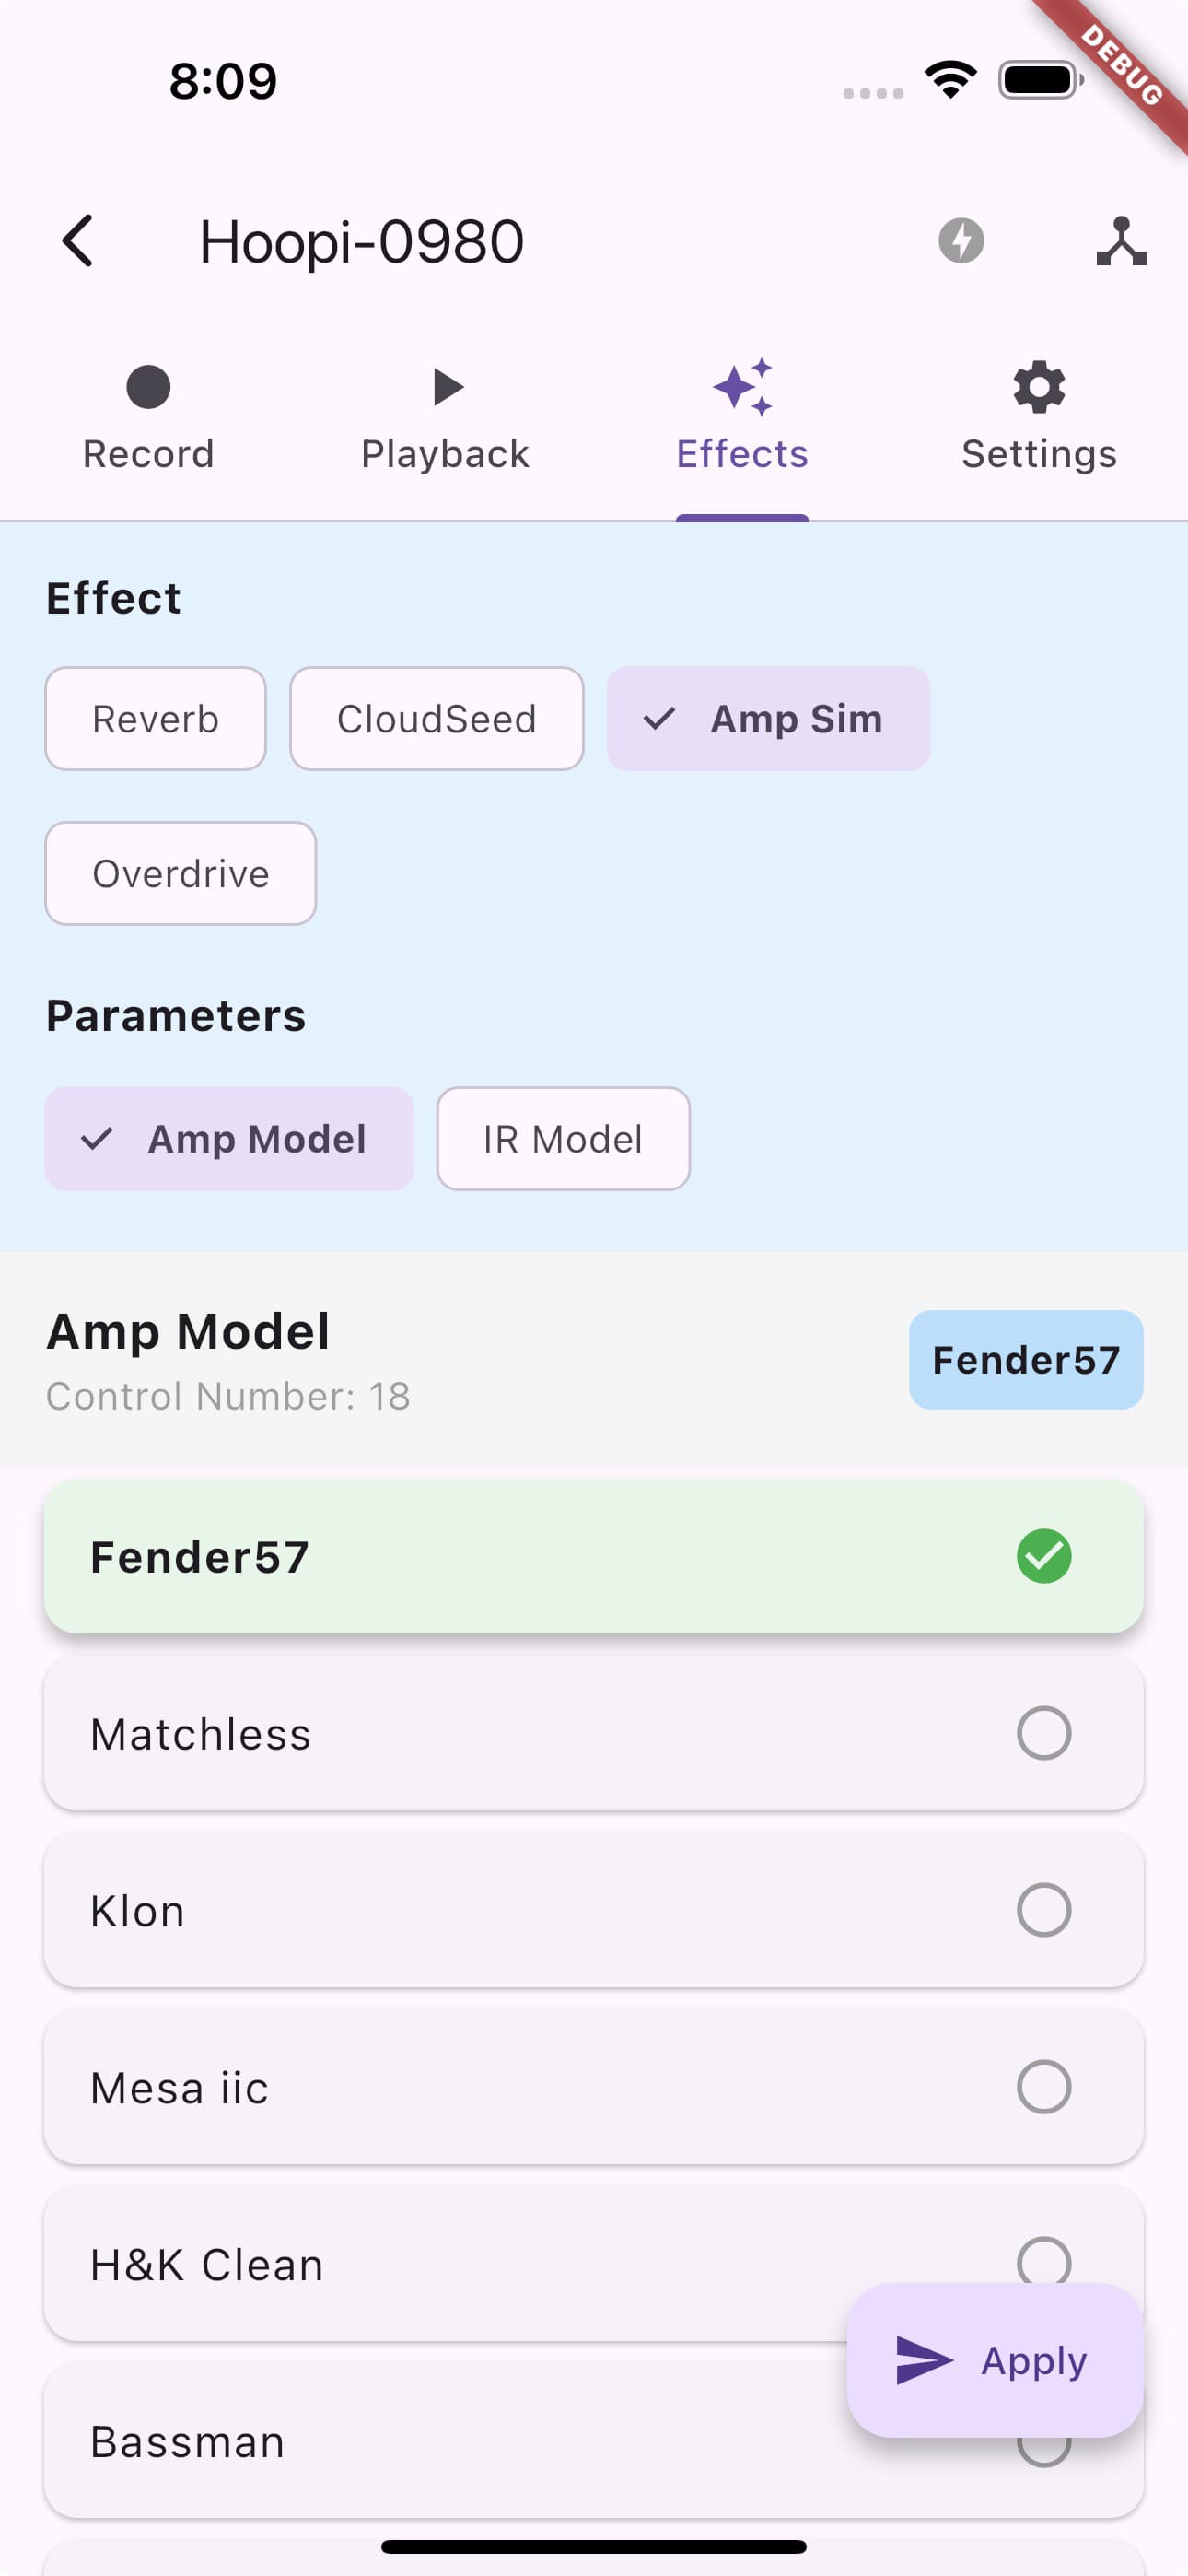Tap the Playback triangle icon
1188x2576 pixels.
[x=447, y=387]
